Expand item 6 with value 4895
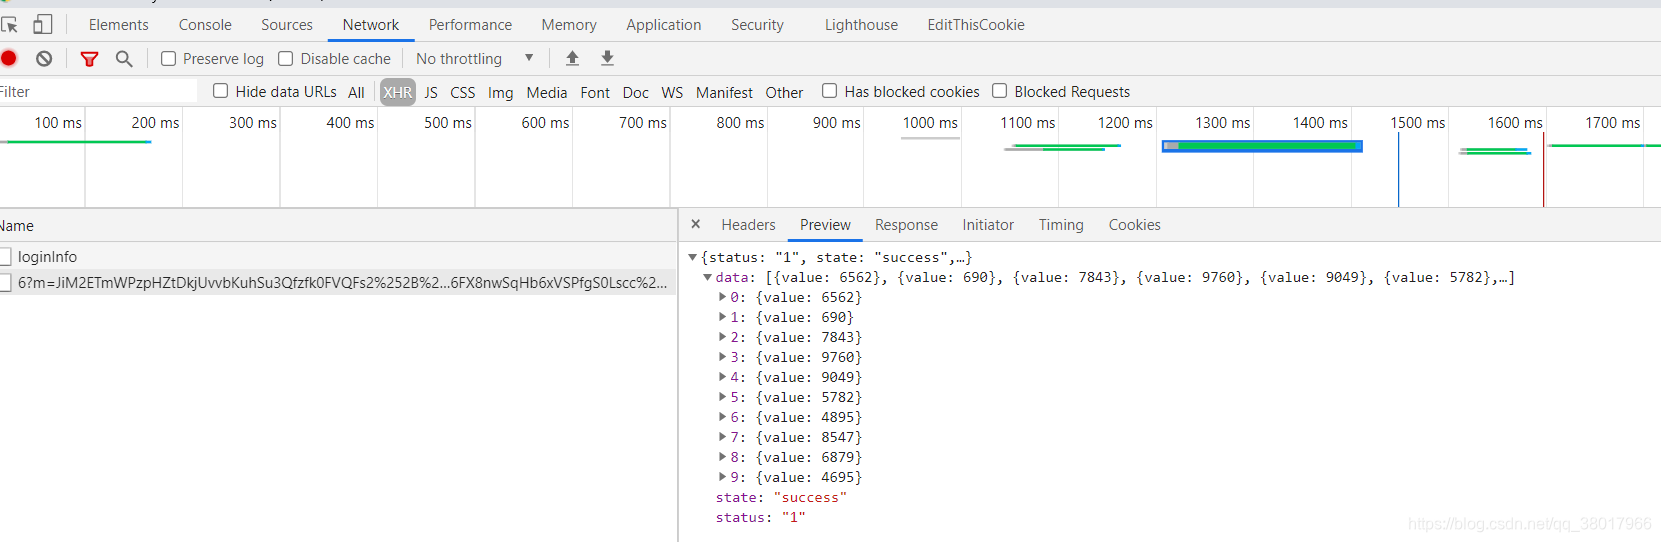This screenshot has width=1661, height=542. [723, 417]
